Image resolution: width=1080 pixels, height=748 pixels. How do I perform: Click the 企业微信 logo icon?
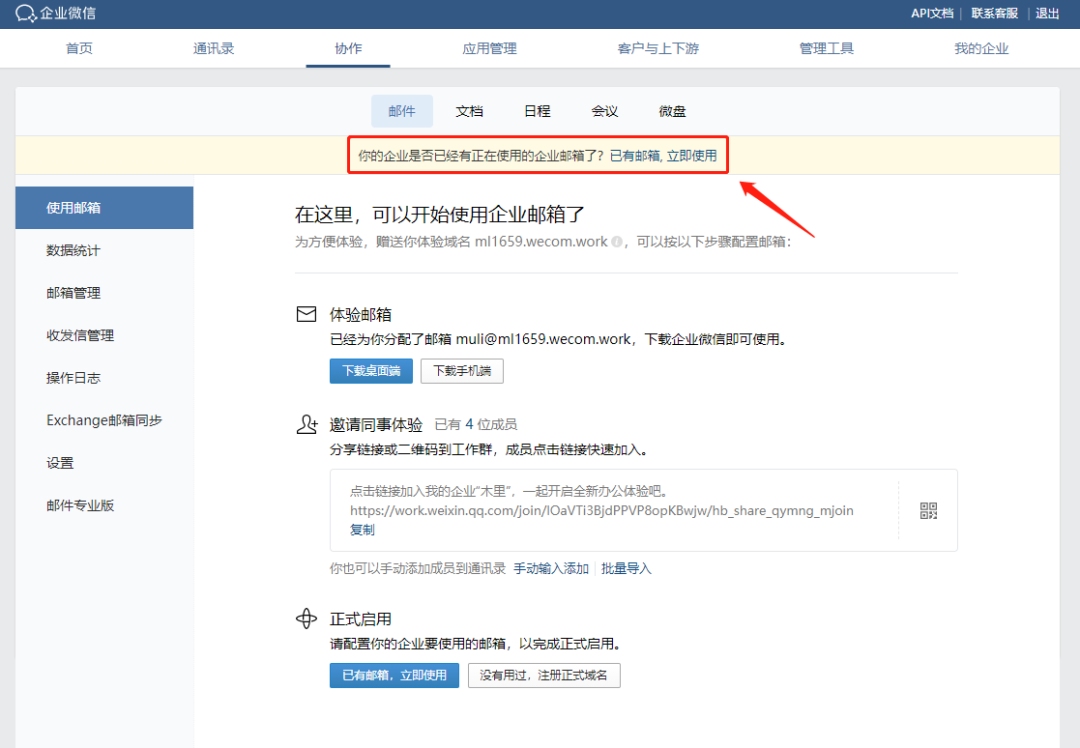(25, 13)
